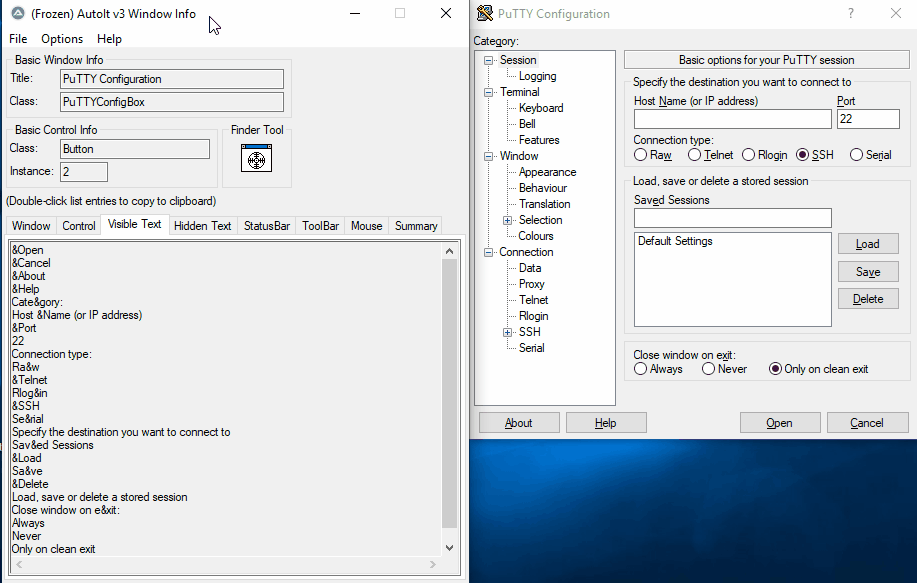Expand the SSH tree node
Image resolution: width=917 pixels, height=583 pixels.
(x=507, y=331)
